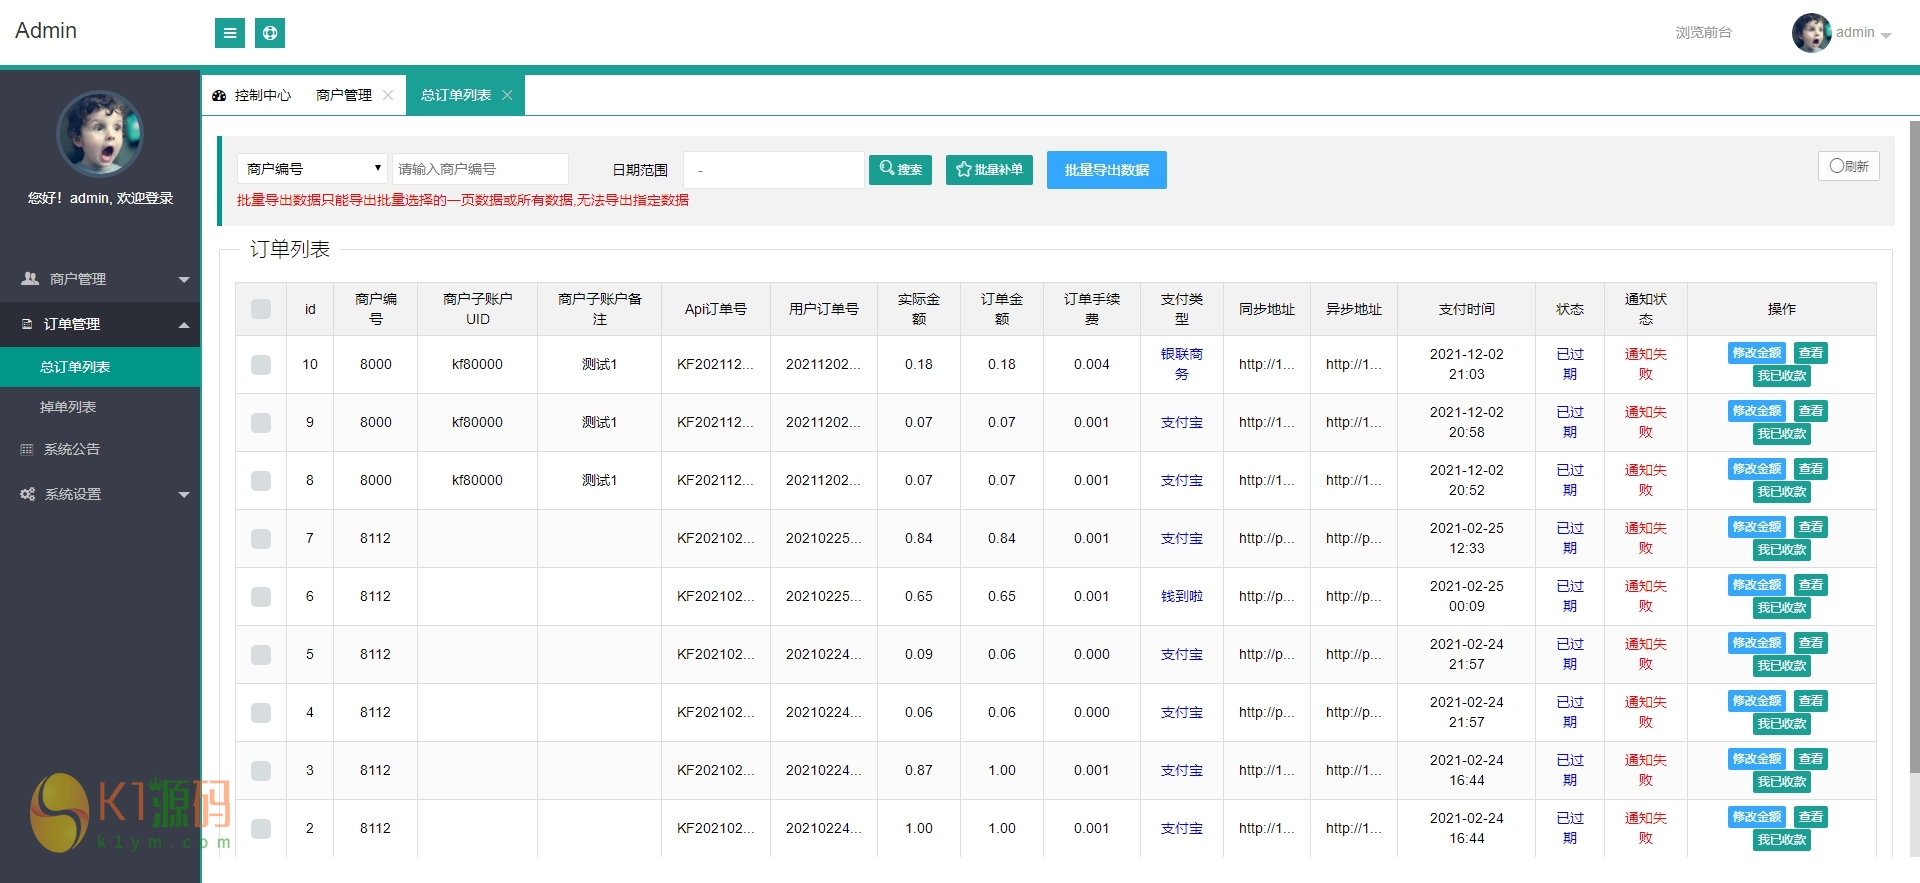Click the 系统设置 gears icon in sidebar
The height and width of the screenshot is (883, 1920).
[28, 494]
